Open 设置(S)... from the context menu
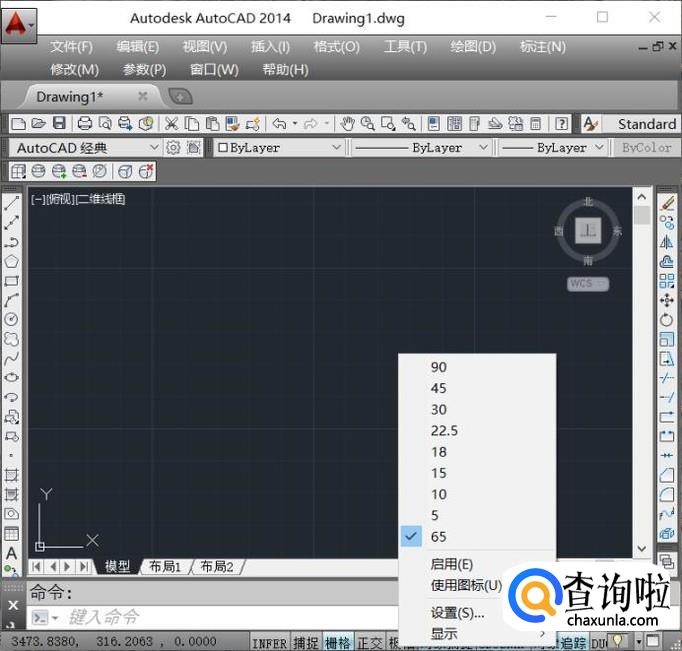 point(457,613)
